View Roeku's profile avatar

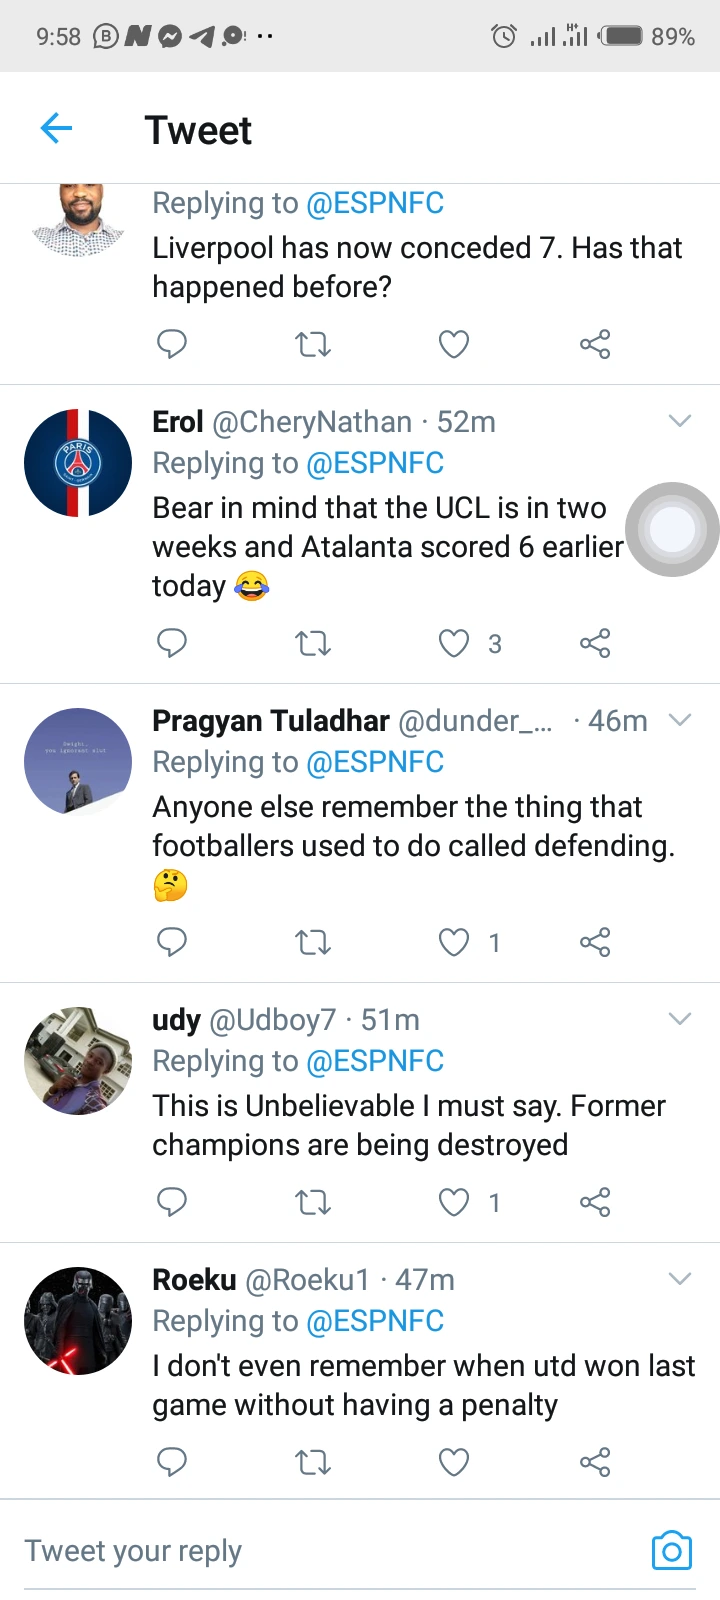coord(78,1321)
